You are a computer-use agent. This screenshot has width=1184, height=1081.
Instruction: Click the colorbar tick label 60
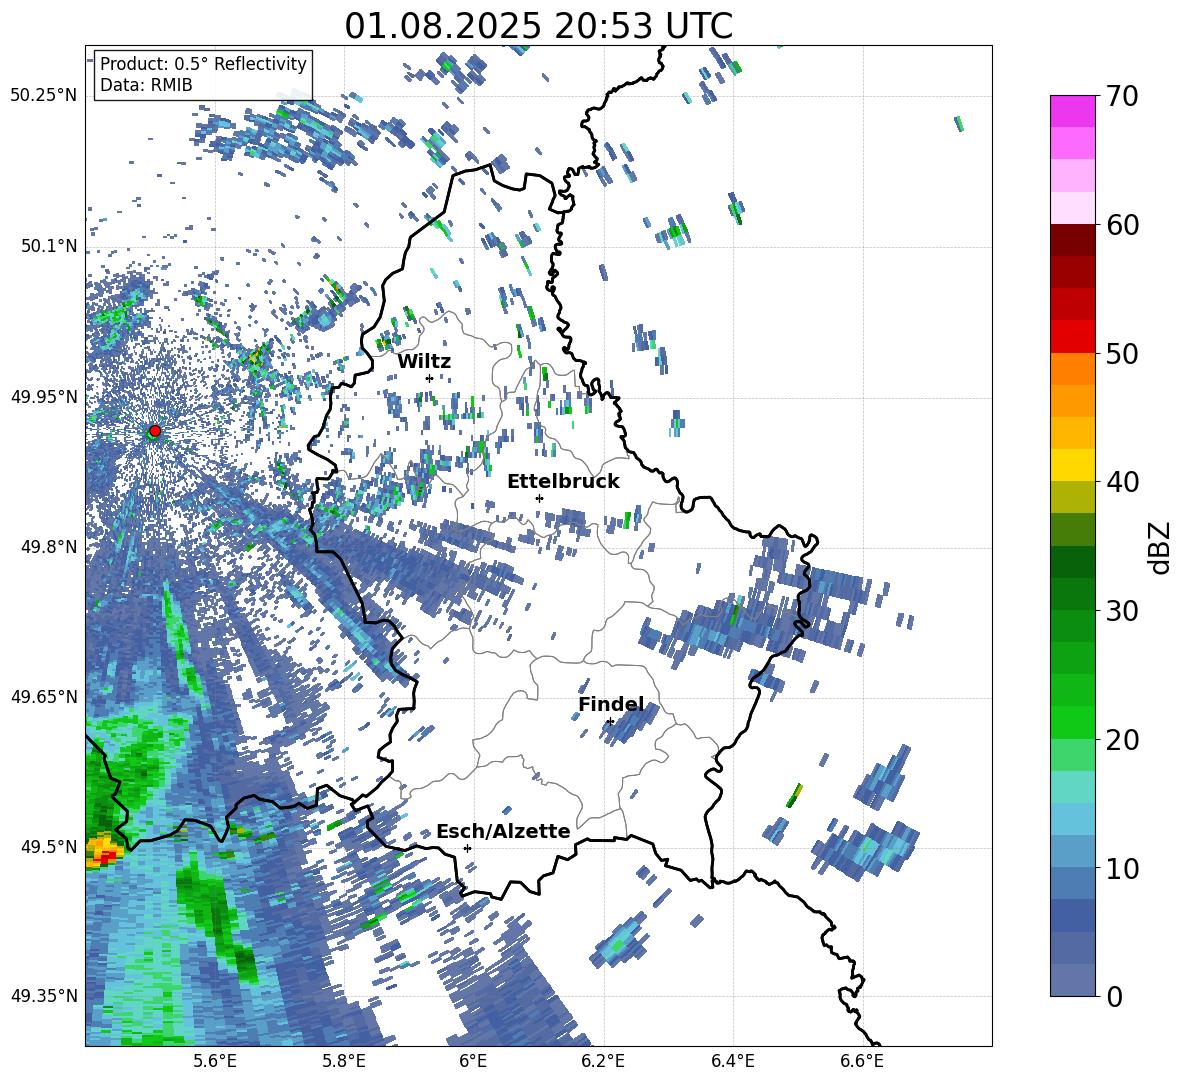pyautogui.click(x=1123, y=225)
